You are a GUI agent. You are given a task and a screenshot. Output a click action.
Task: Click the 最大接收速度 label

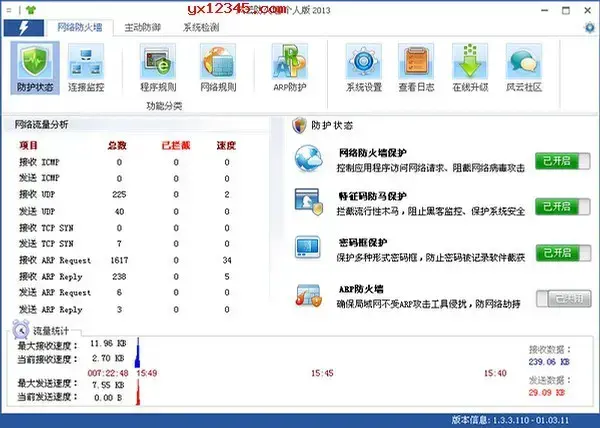[47, 346]
